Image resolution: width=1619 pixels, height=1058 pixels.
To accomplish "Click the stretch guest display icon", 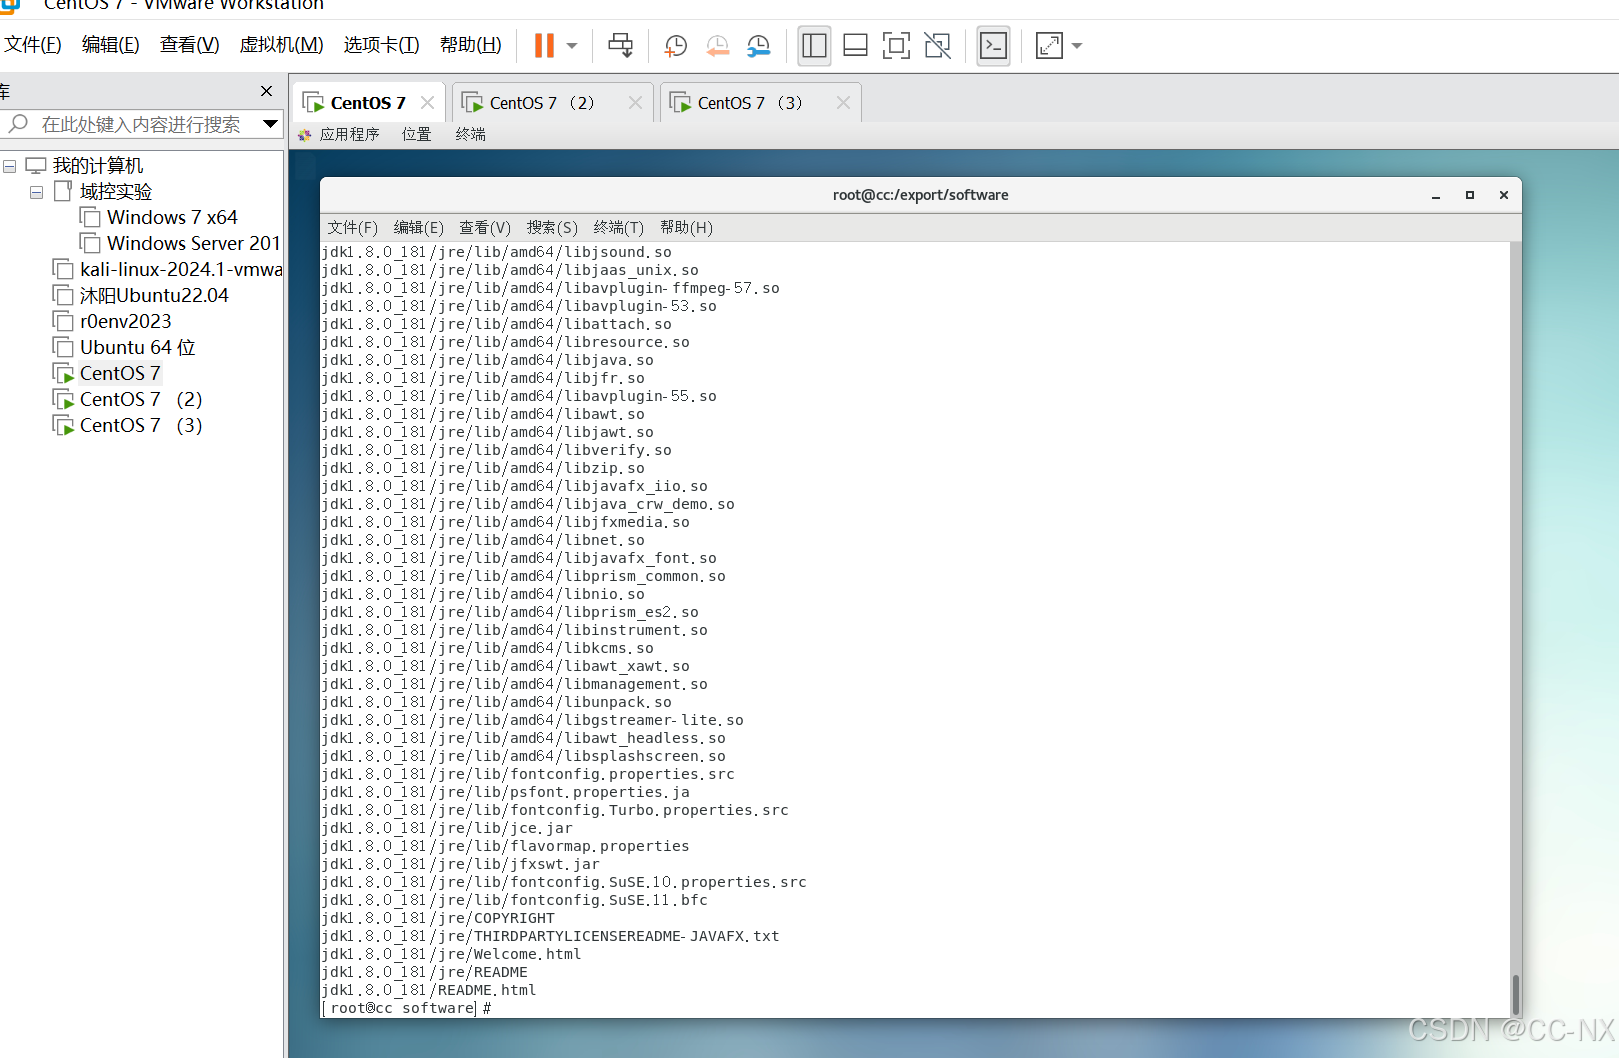I will (x=1049, y=45).
